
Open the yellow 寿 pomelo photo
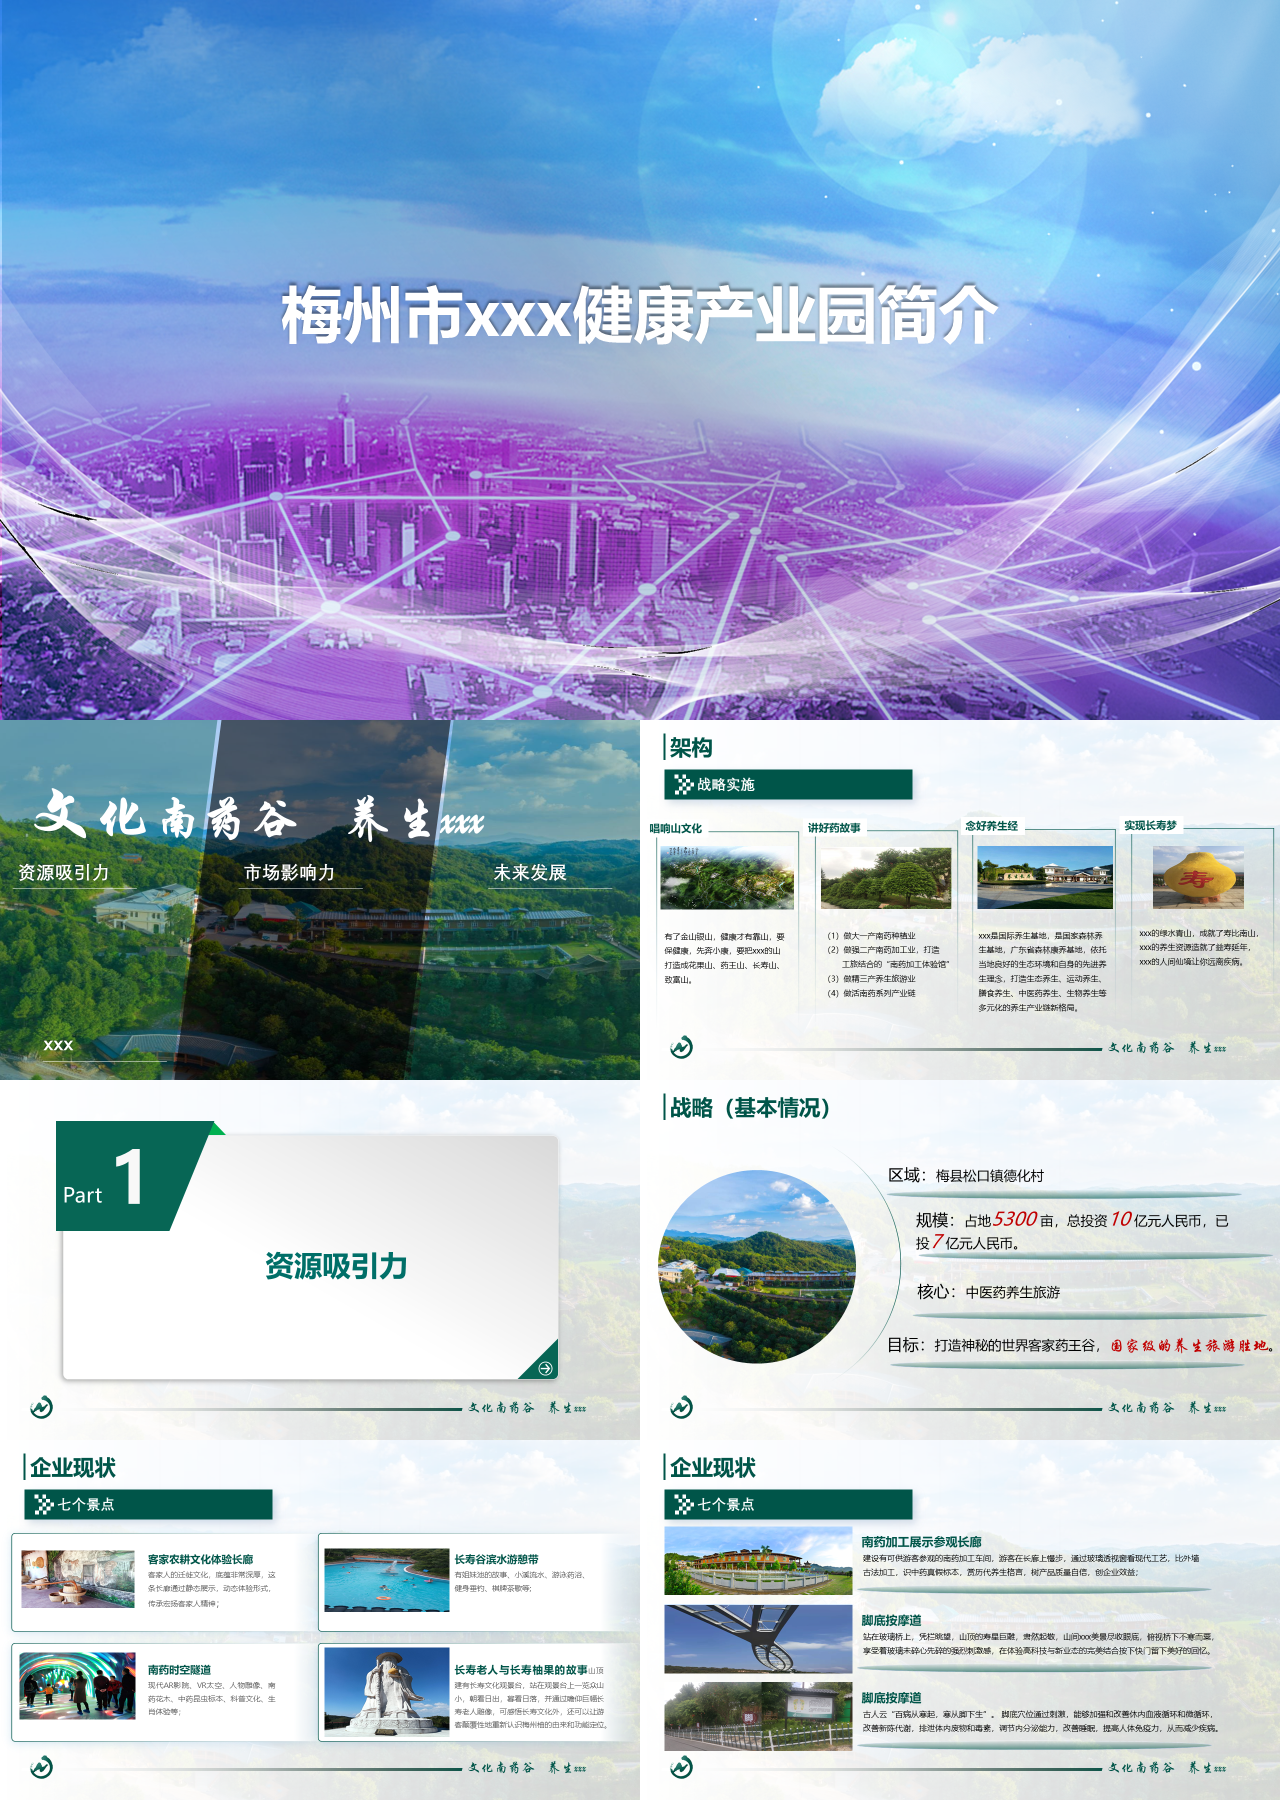pos(1198,877)
